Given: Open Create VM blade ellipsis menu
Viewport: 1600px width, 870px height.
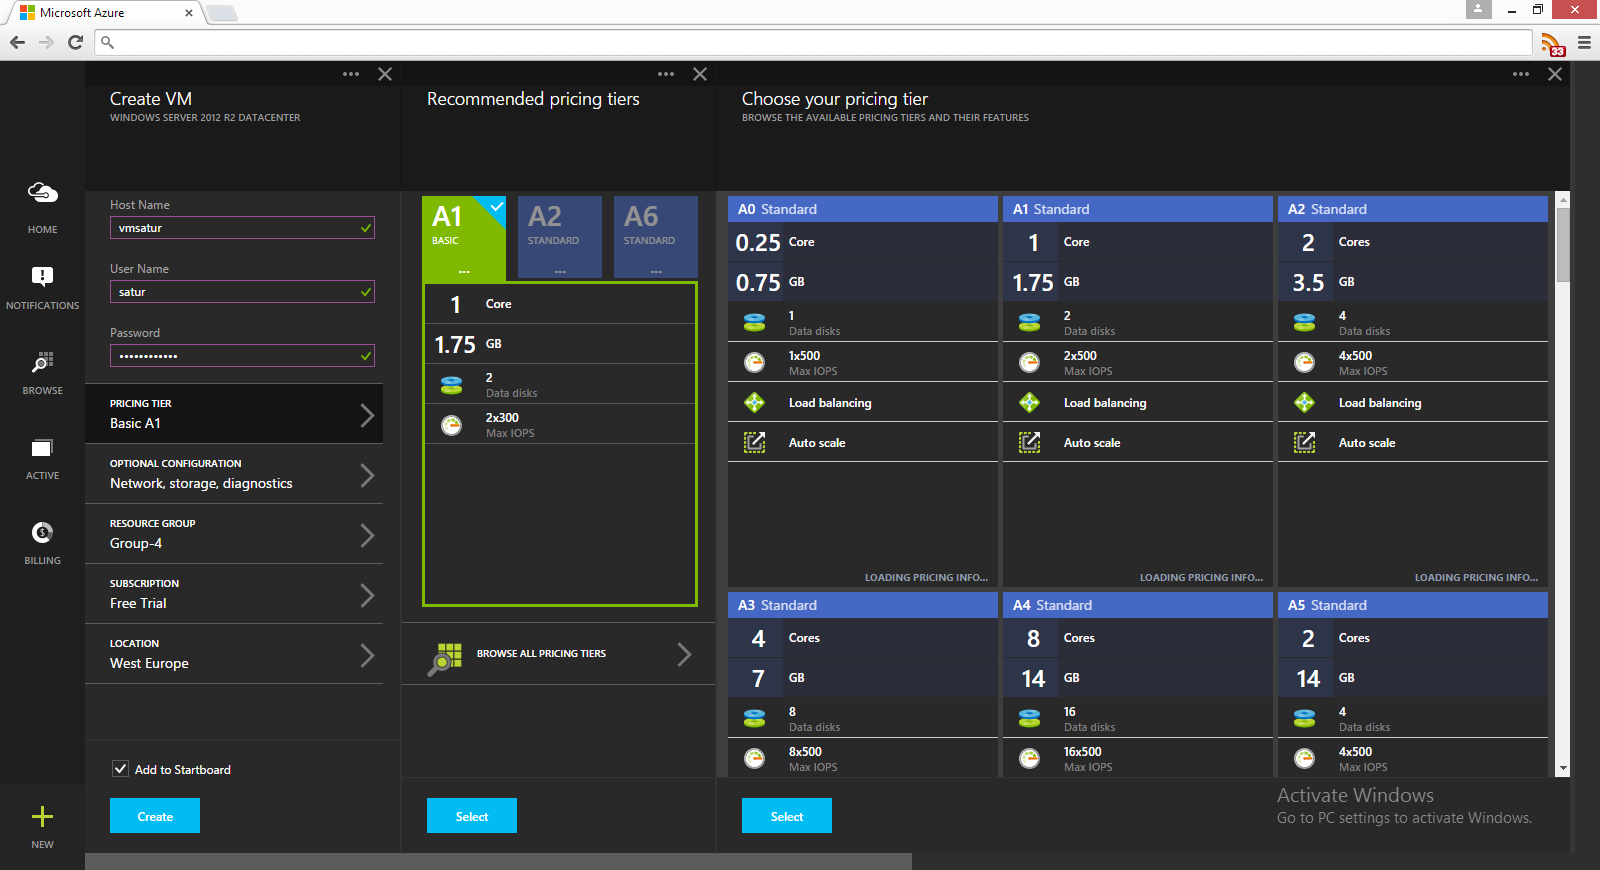Looking at the screenshot, I should (x=351, y=74).
